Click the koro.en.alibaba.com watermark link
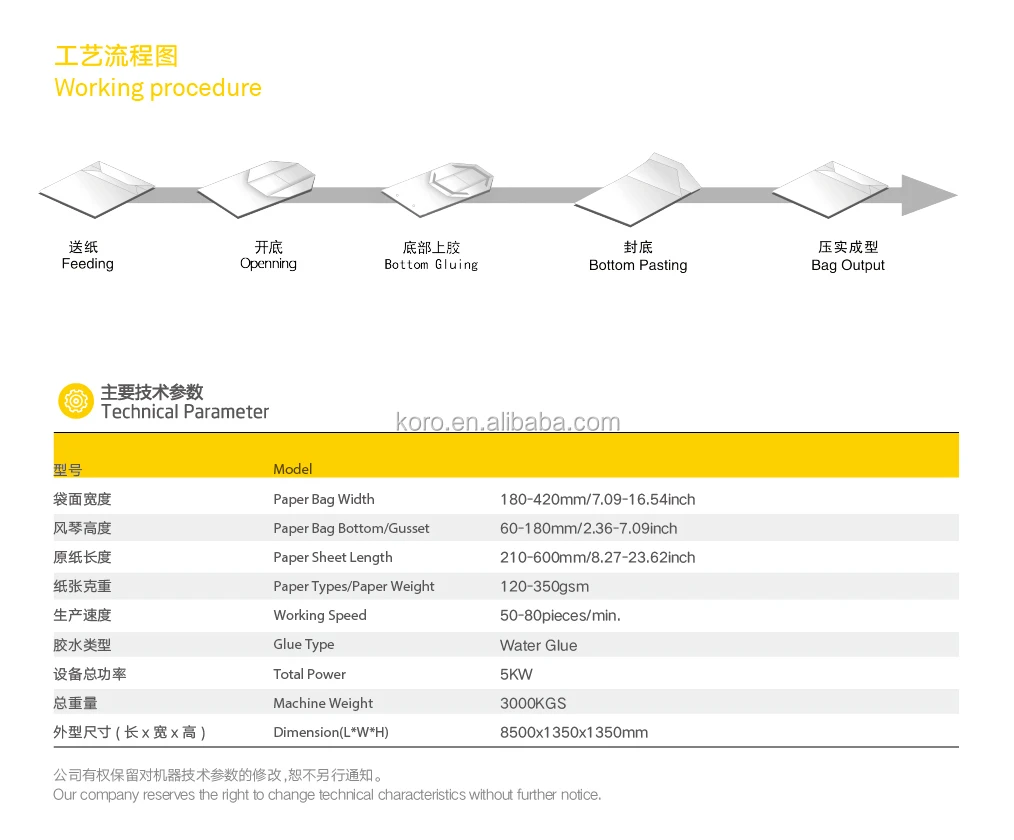The image size is (1014, 840). [x=508, y=422]
